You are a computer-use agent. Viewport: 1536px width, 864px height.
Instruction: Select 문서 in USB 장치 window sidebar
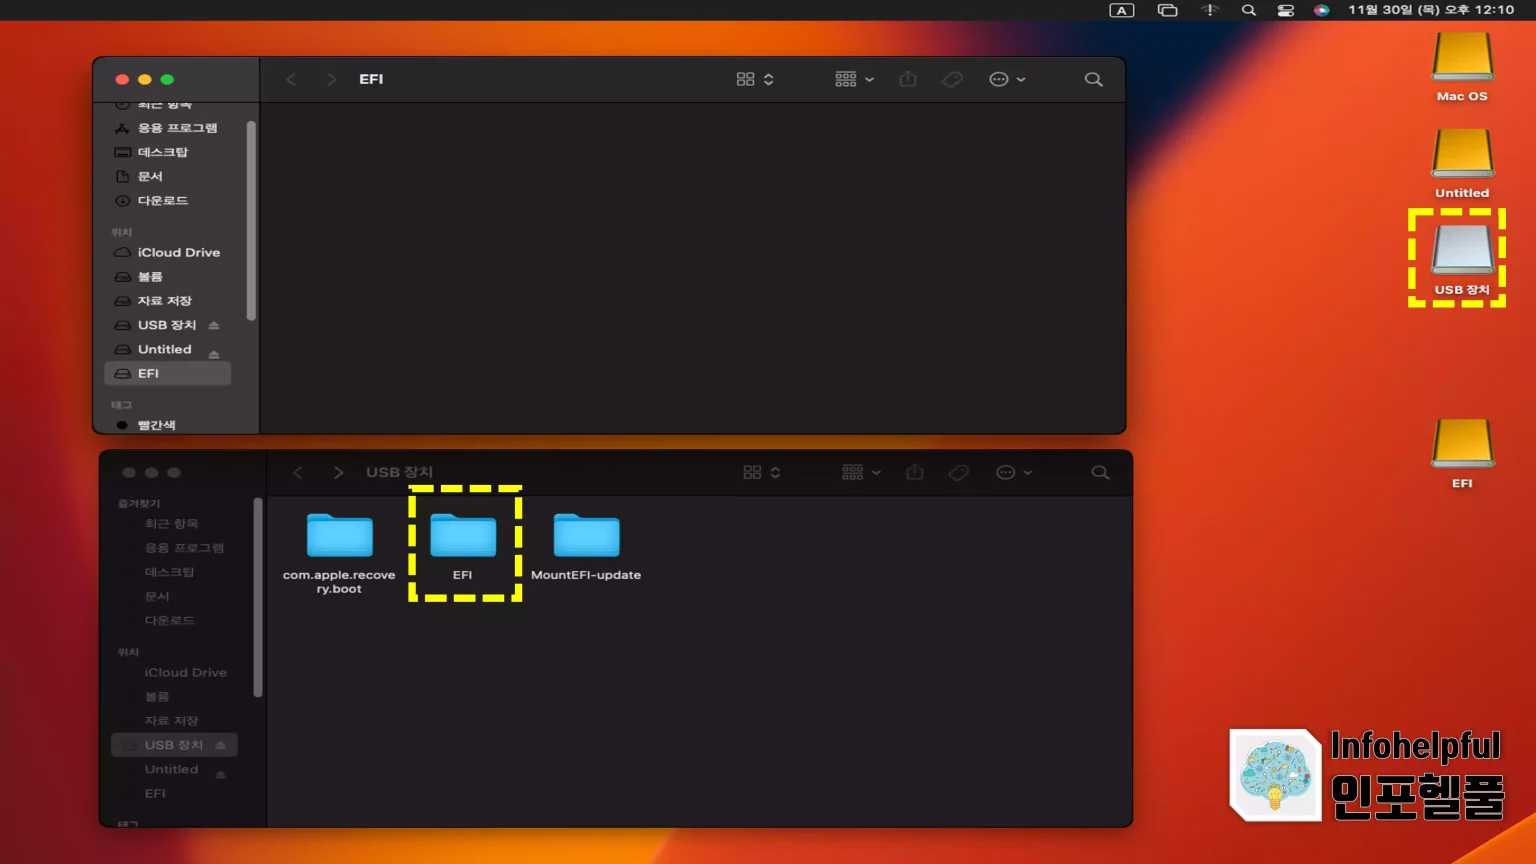click(x=175, y=596)
